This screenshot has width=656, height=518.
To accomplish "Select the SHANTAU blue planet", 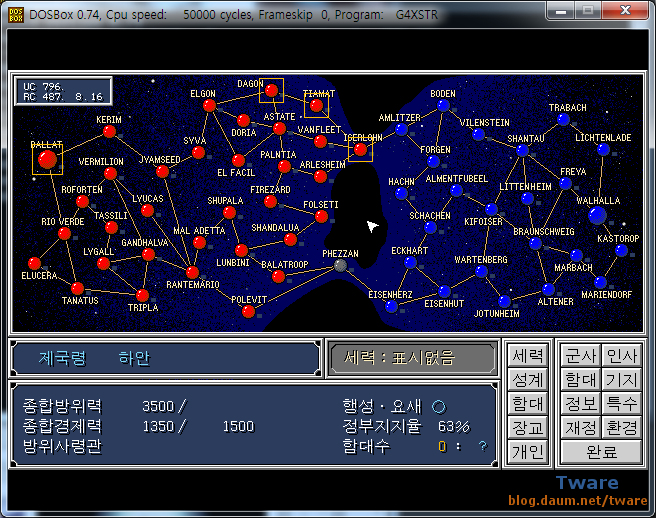I will point(522,150).
